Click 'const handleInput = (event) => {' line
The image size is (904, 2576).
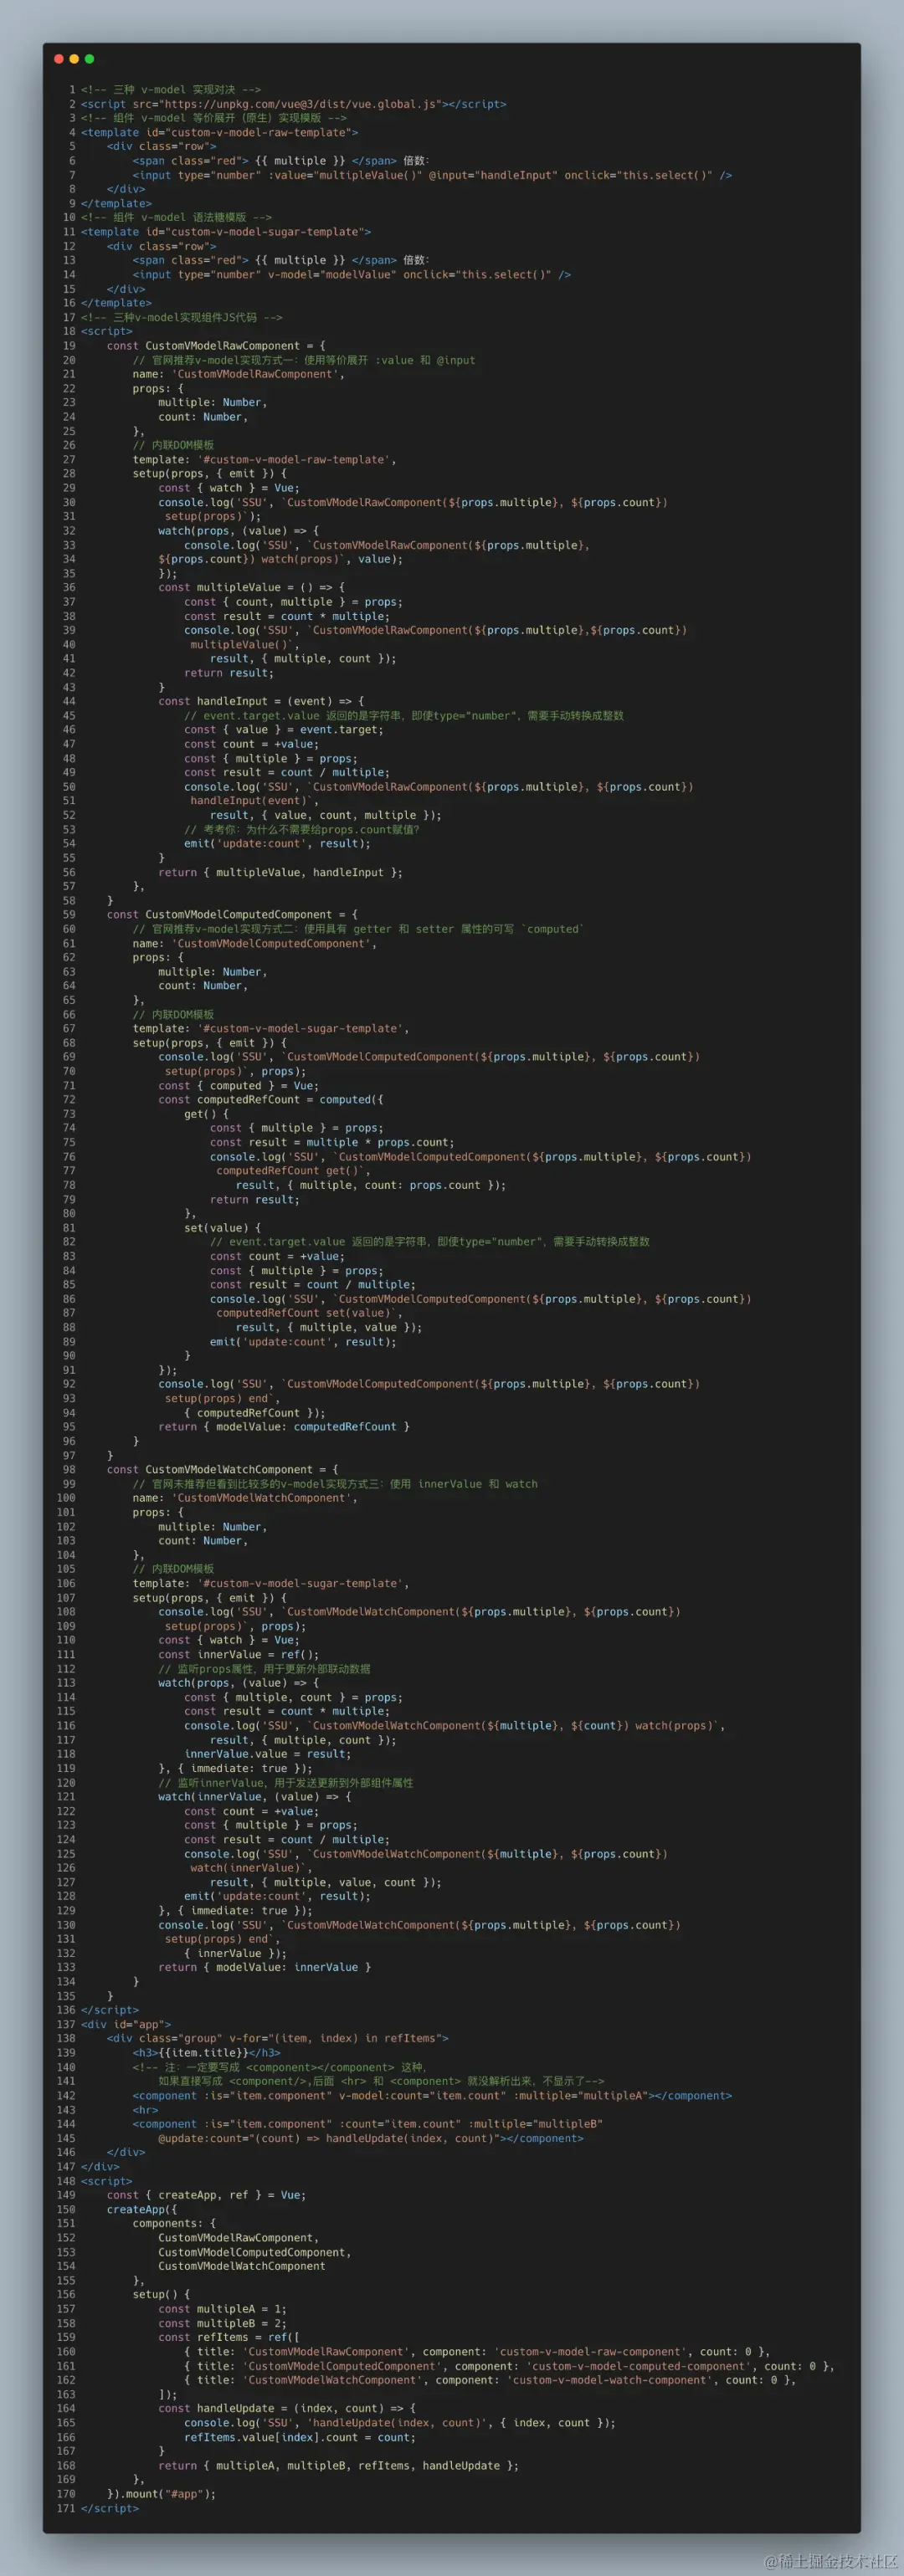tap(261, 701)
